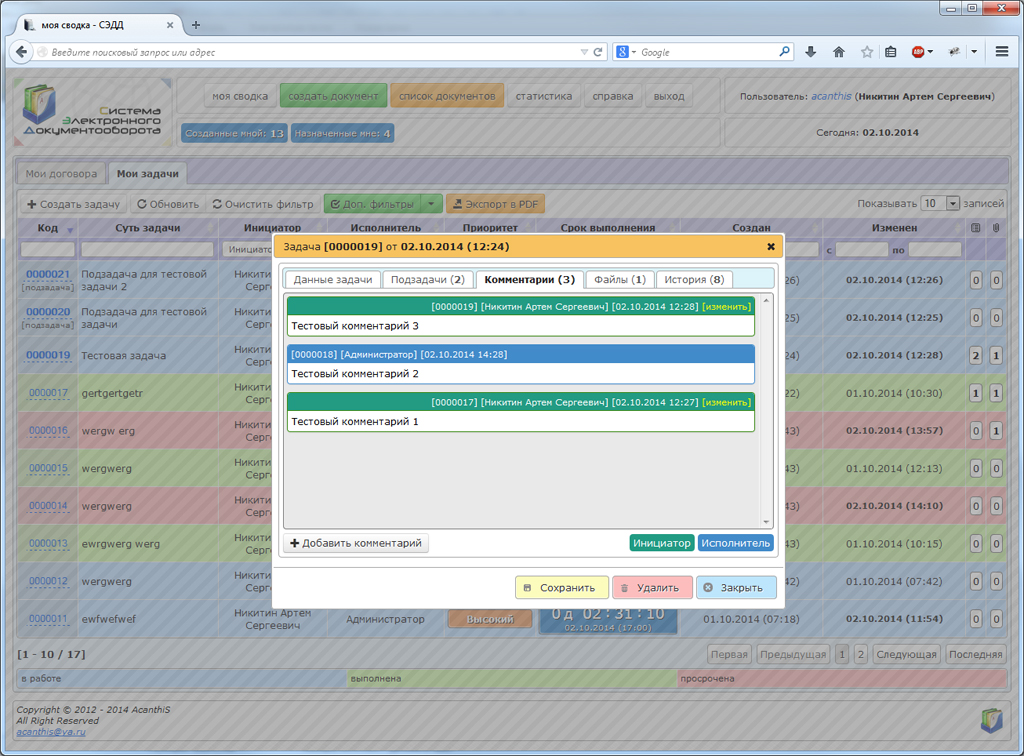Image resolution: width=1024 pixels, height=756 pixels.
Task: Toggle the Исполнитель comment filter
Action: (736, 543)
